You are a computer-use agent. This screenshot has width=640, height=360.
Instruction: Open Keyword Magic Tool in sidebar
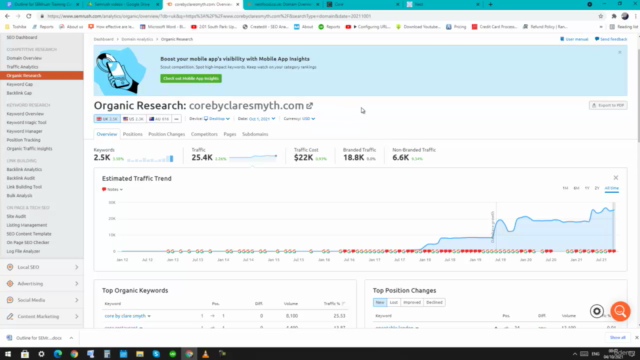(x=27, y=122)
